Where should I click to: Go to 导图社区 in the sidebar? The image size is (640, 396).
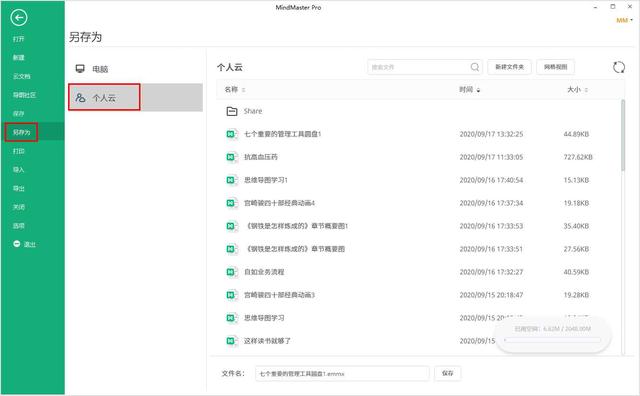click(x=24, y=95)
